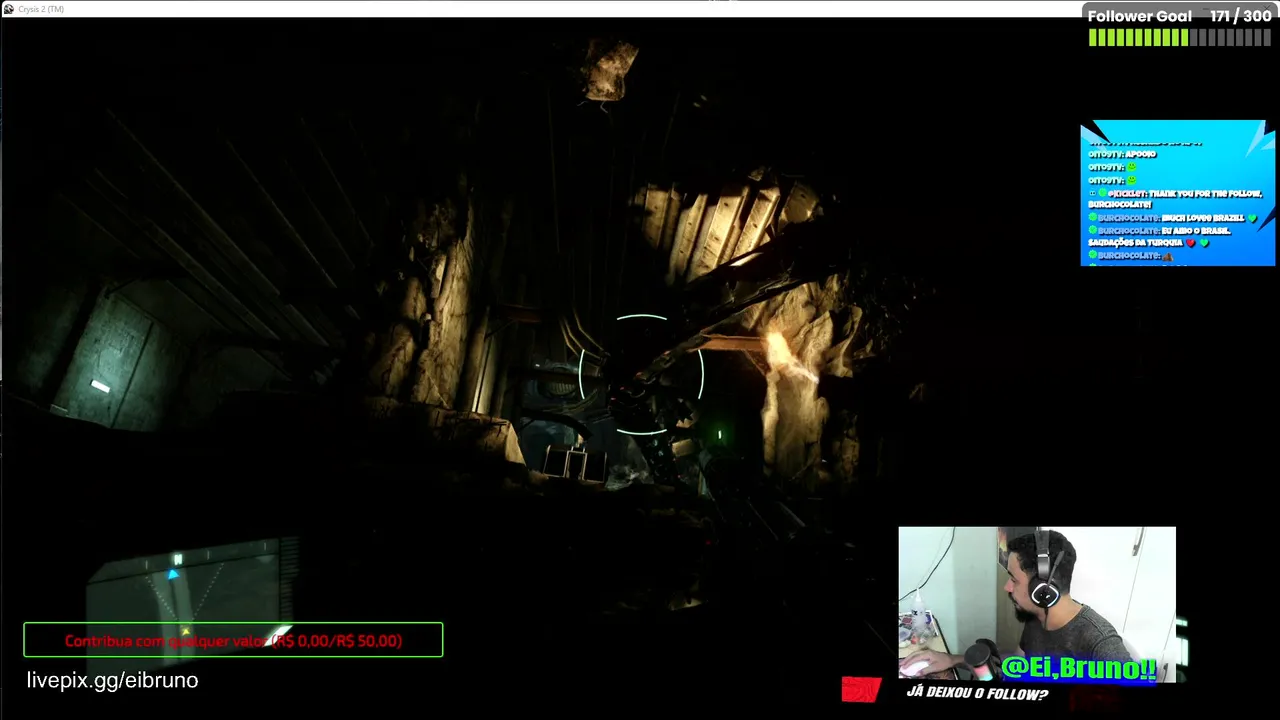
Task: Click the Kicklet "THANK YOU FOR THE FOLLOW" message
Action: (x=1175, y=198)
